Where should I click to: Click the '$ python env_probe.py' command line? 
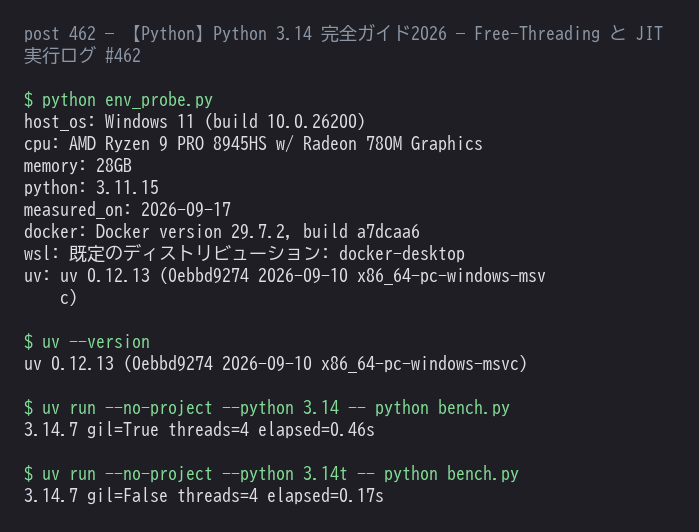(x=118, y=100)
